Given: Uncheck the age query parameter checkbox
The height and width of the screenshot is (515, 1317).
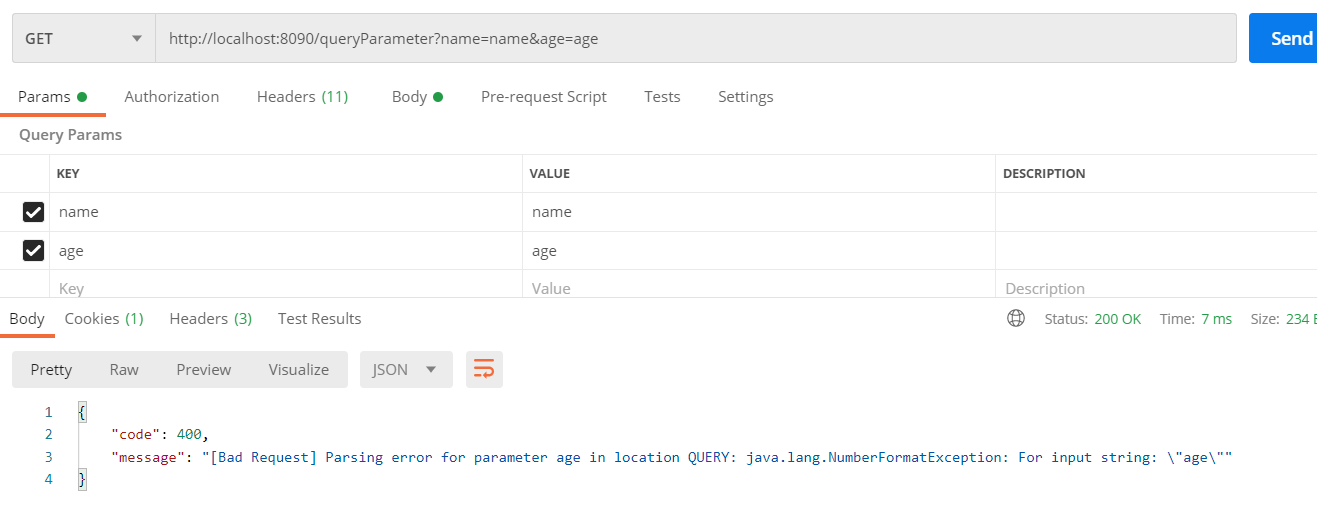Looking at the screenshot, I should point(33,251).
